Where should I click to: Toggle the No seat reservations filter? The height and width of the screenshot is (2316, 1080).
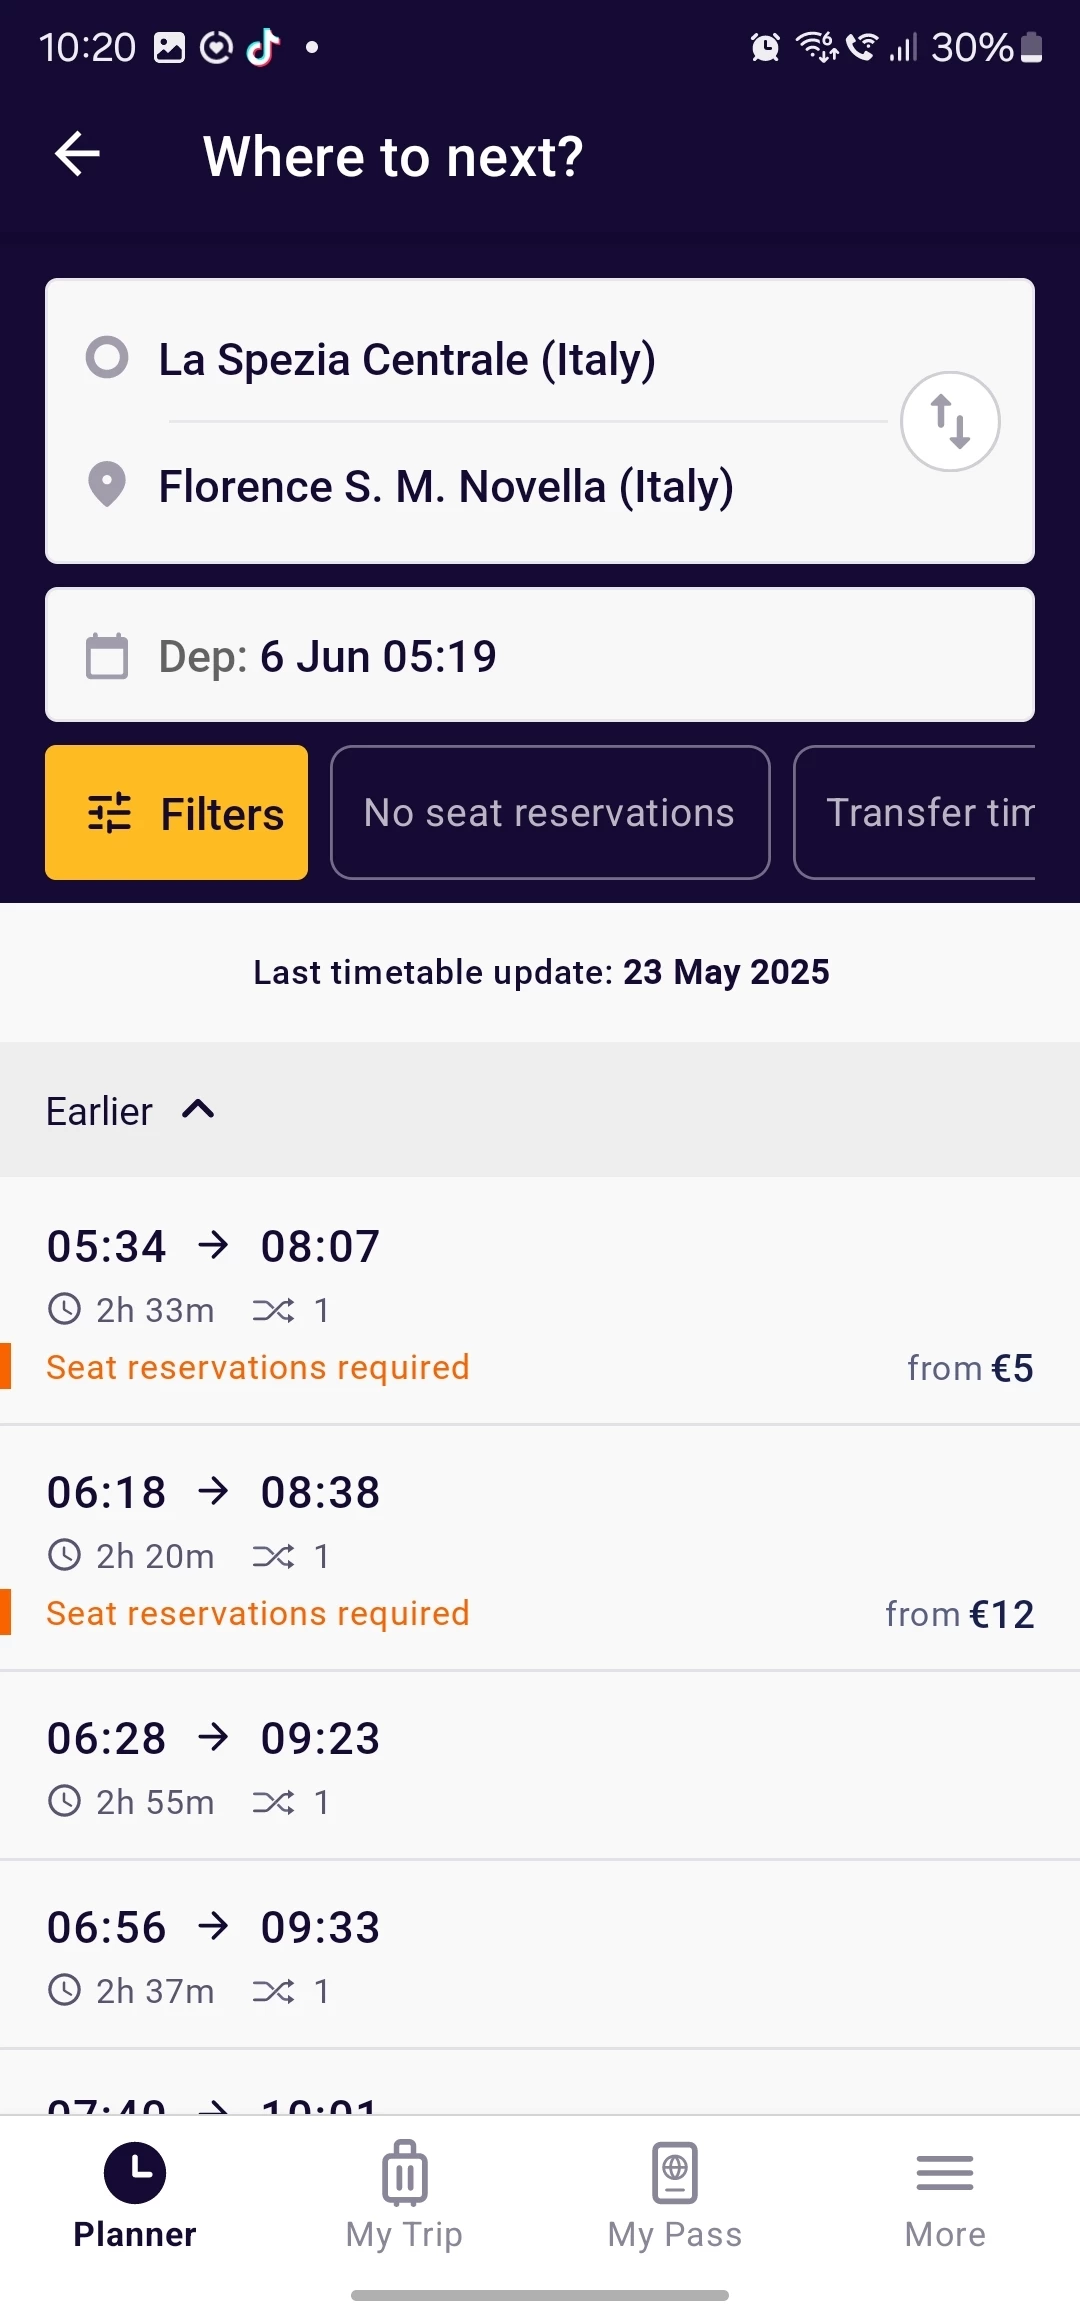click(x=549, y=813)
